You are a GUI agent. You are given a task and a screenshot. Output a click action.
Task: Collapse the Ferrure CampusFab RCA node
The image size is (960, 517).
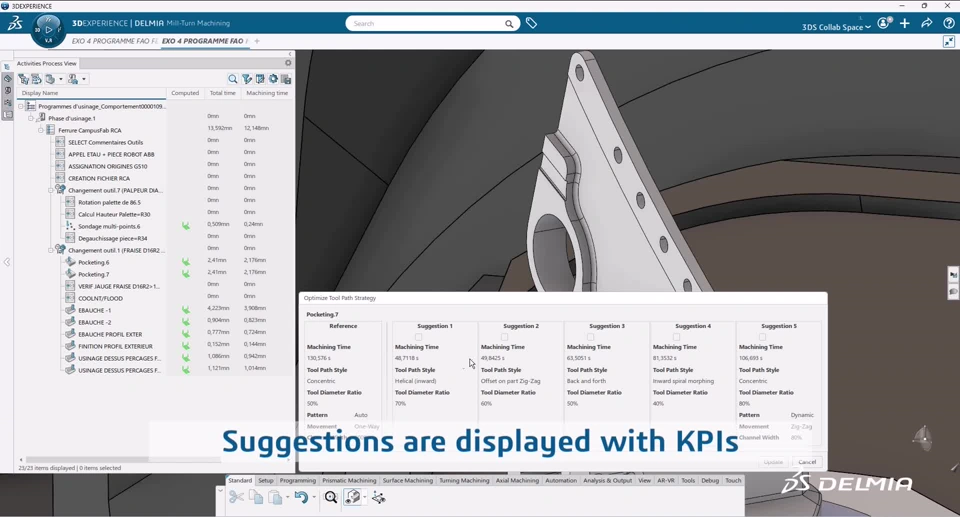[40, 130]
